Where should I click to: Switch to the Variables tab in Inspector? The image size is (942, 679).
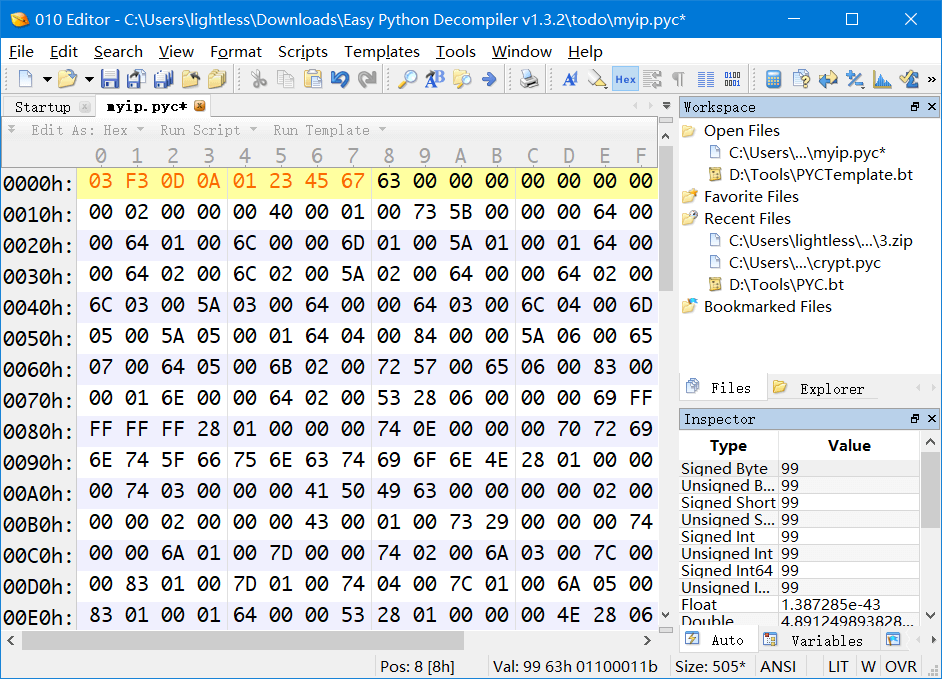[816, 641]
